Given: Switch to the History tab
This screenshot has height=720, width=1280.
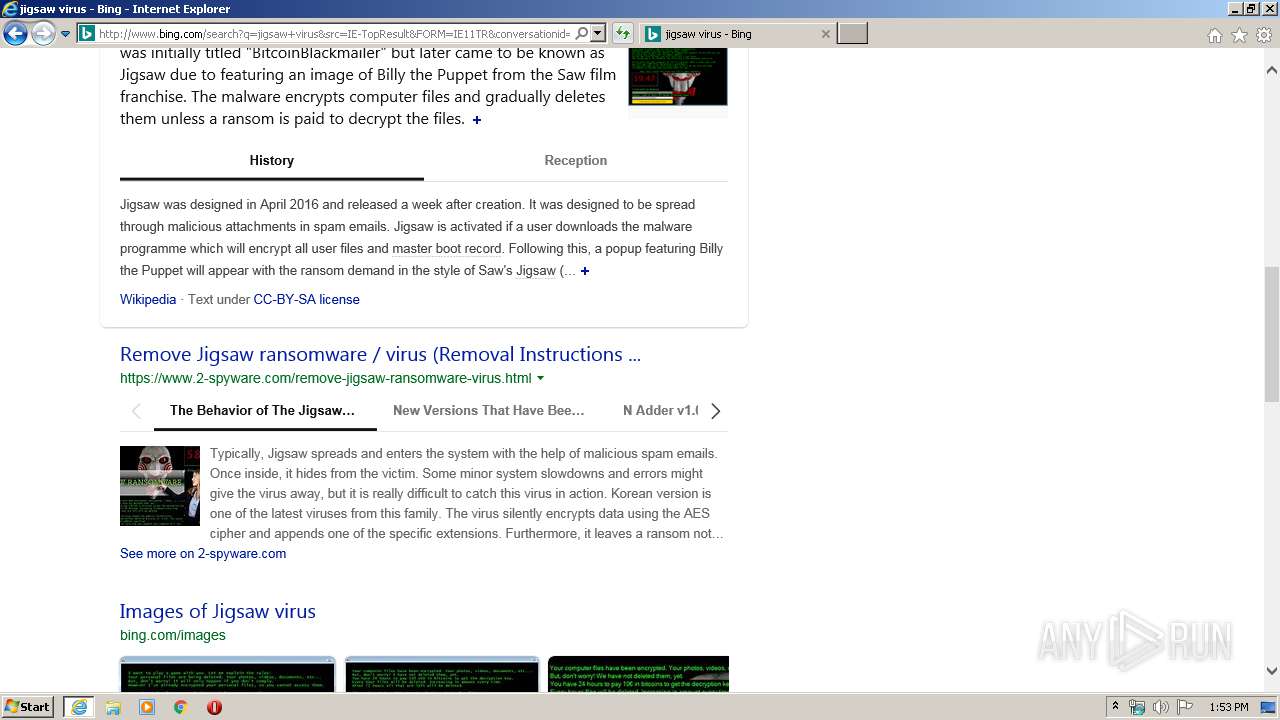Looking at the screenshot, I should (272, 160).
